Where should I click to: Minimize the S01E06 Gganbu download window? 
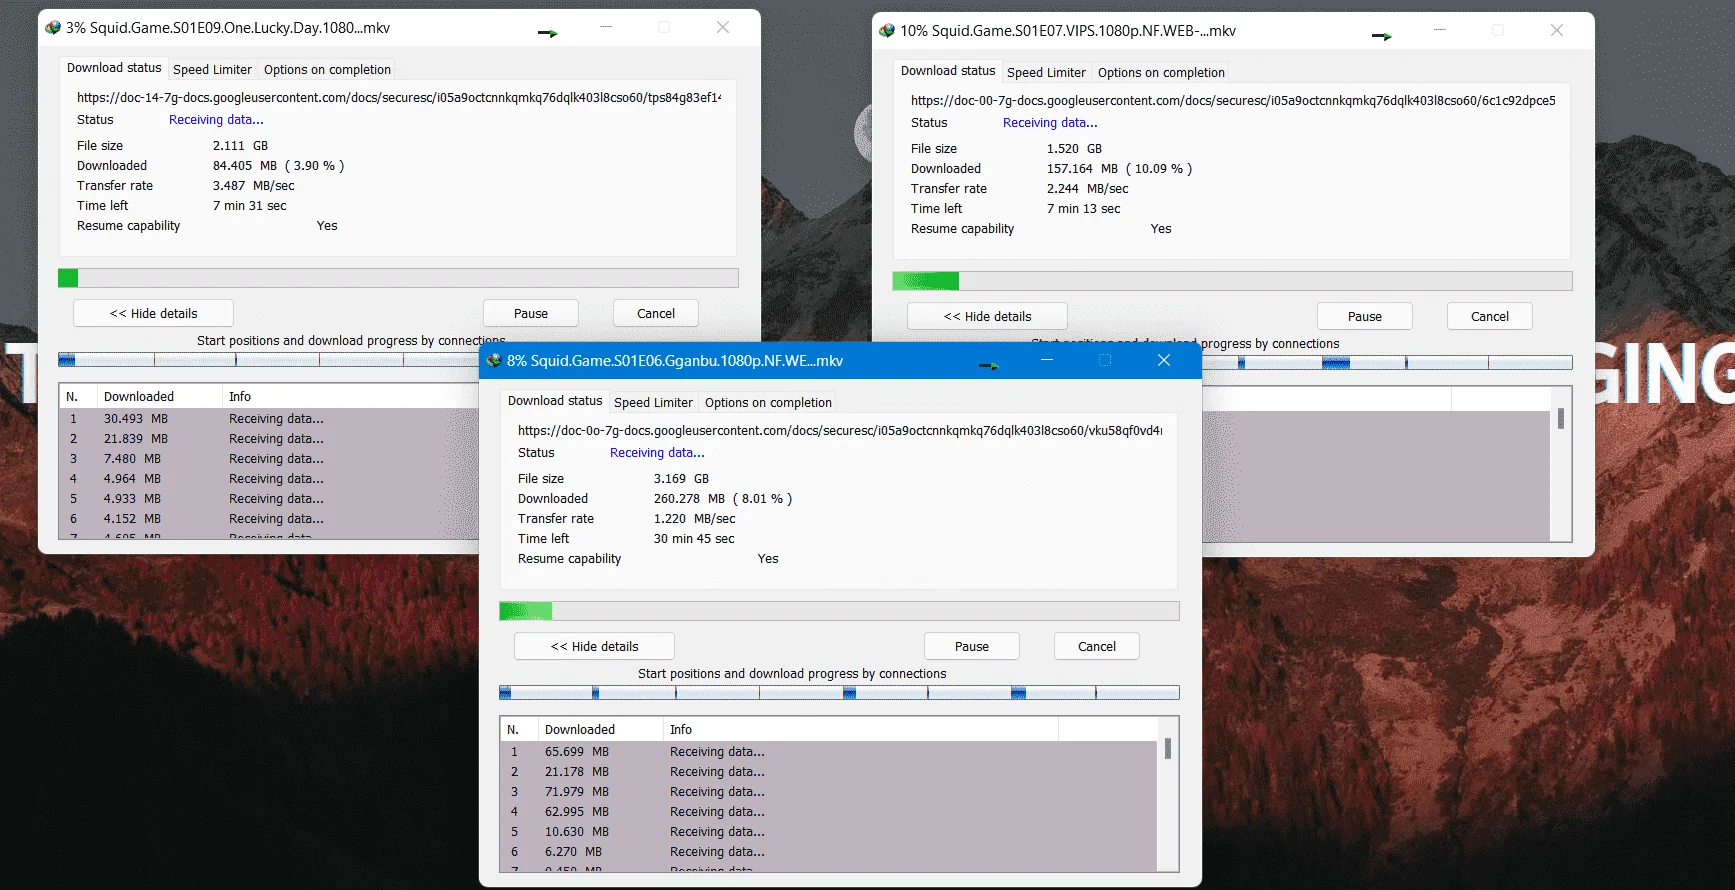[x=1047, y=360]
